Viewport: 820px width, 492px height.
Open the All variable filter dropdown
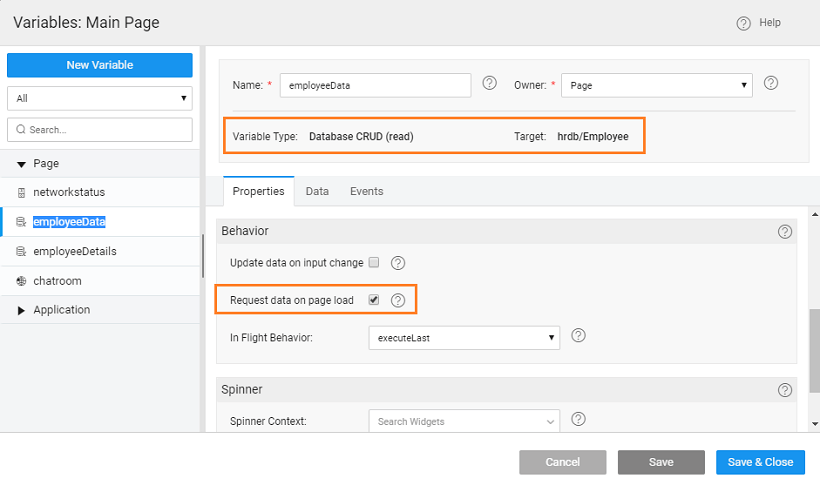point(99,99)
